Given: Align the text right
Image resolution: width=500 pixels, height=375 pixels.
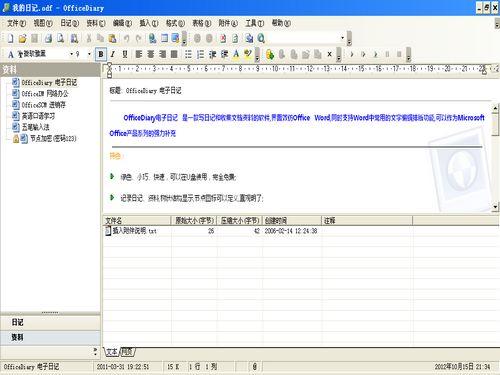Looking at the screenshot, I should click(x=162, y=54).
